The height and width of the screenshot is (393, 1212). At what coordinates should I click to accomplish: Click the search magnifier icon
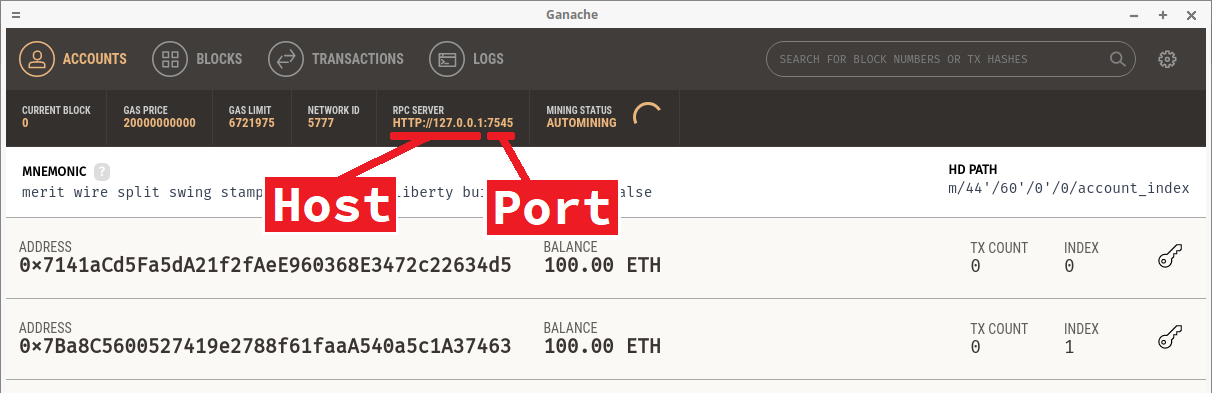click(x=1117, y=59)
